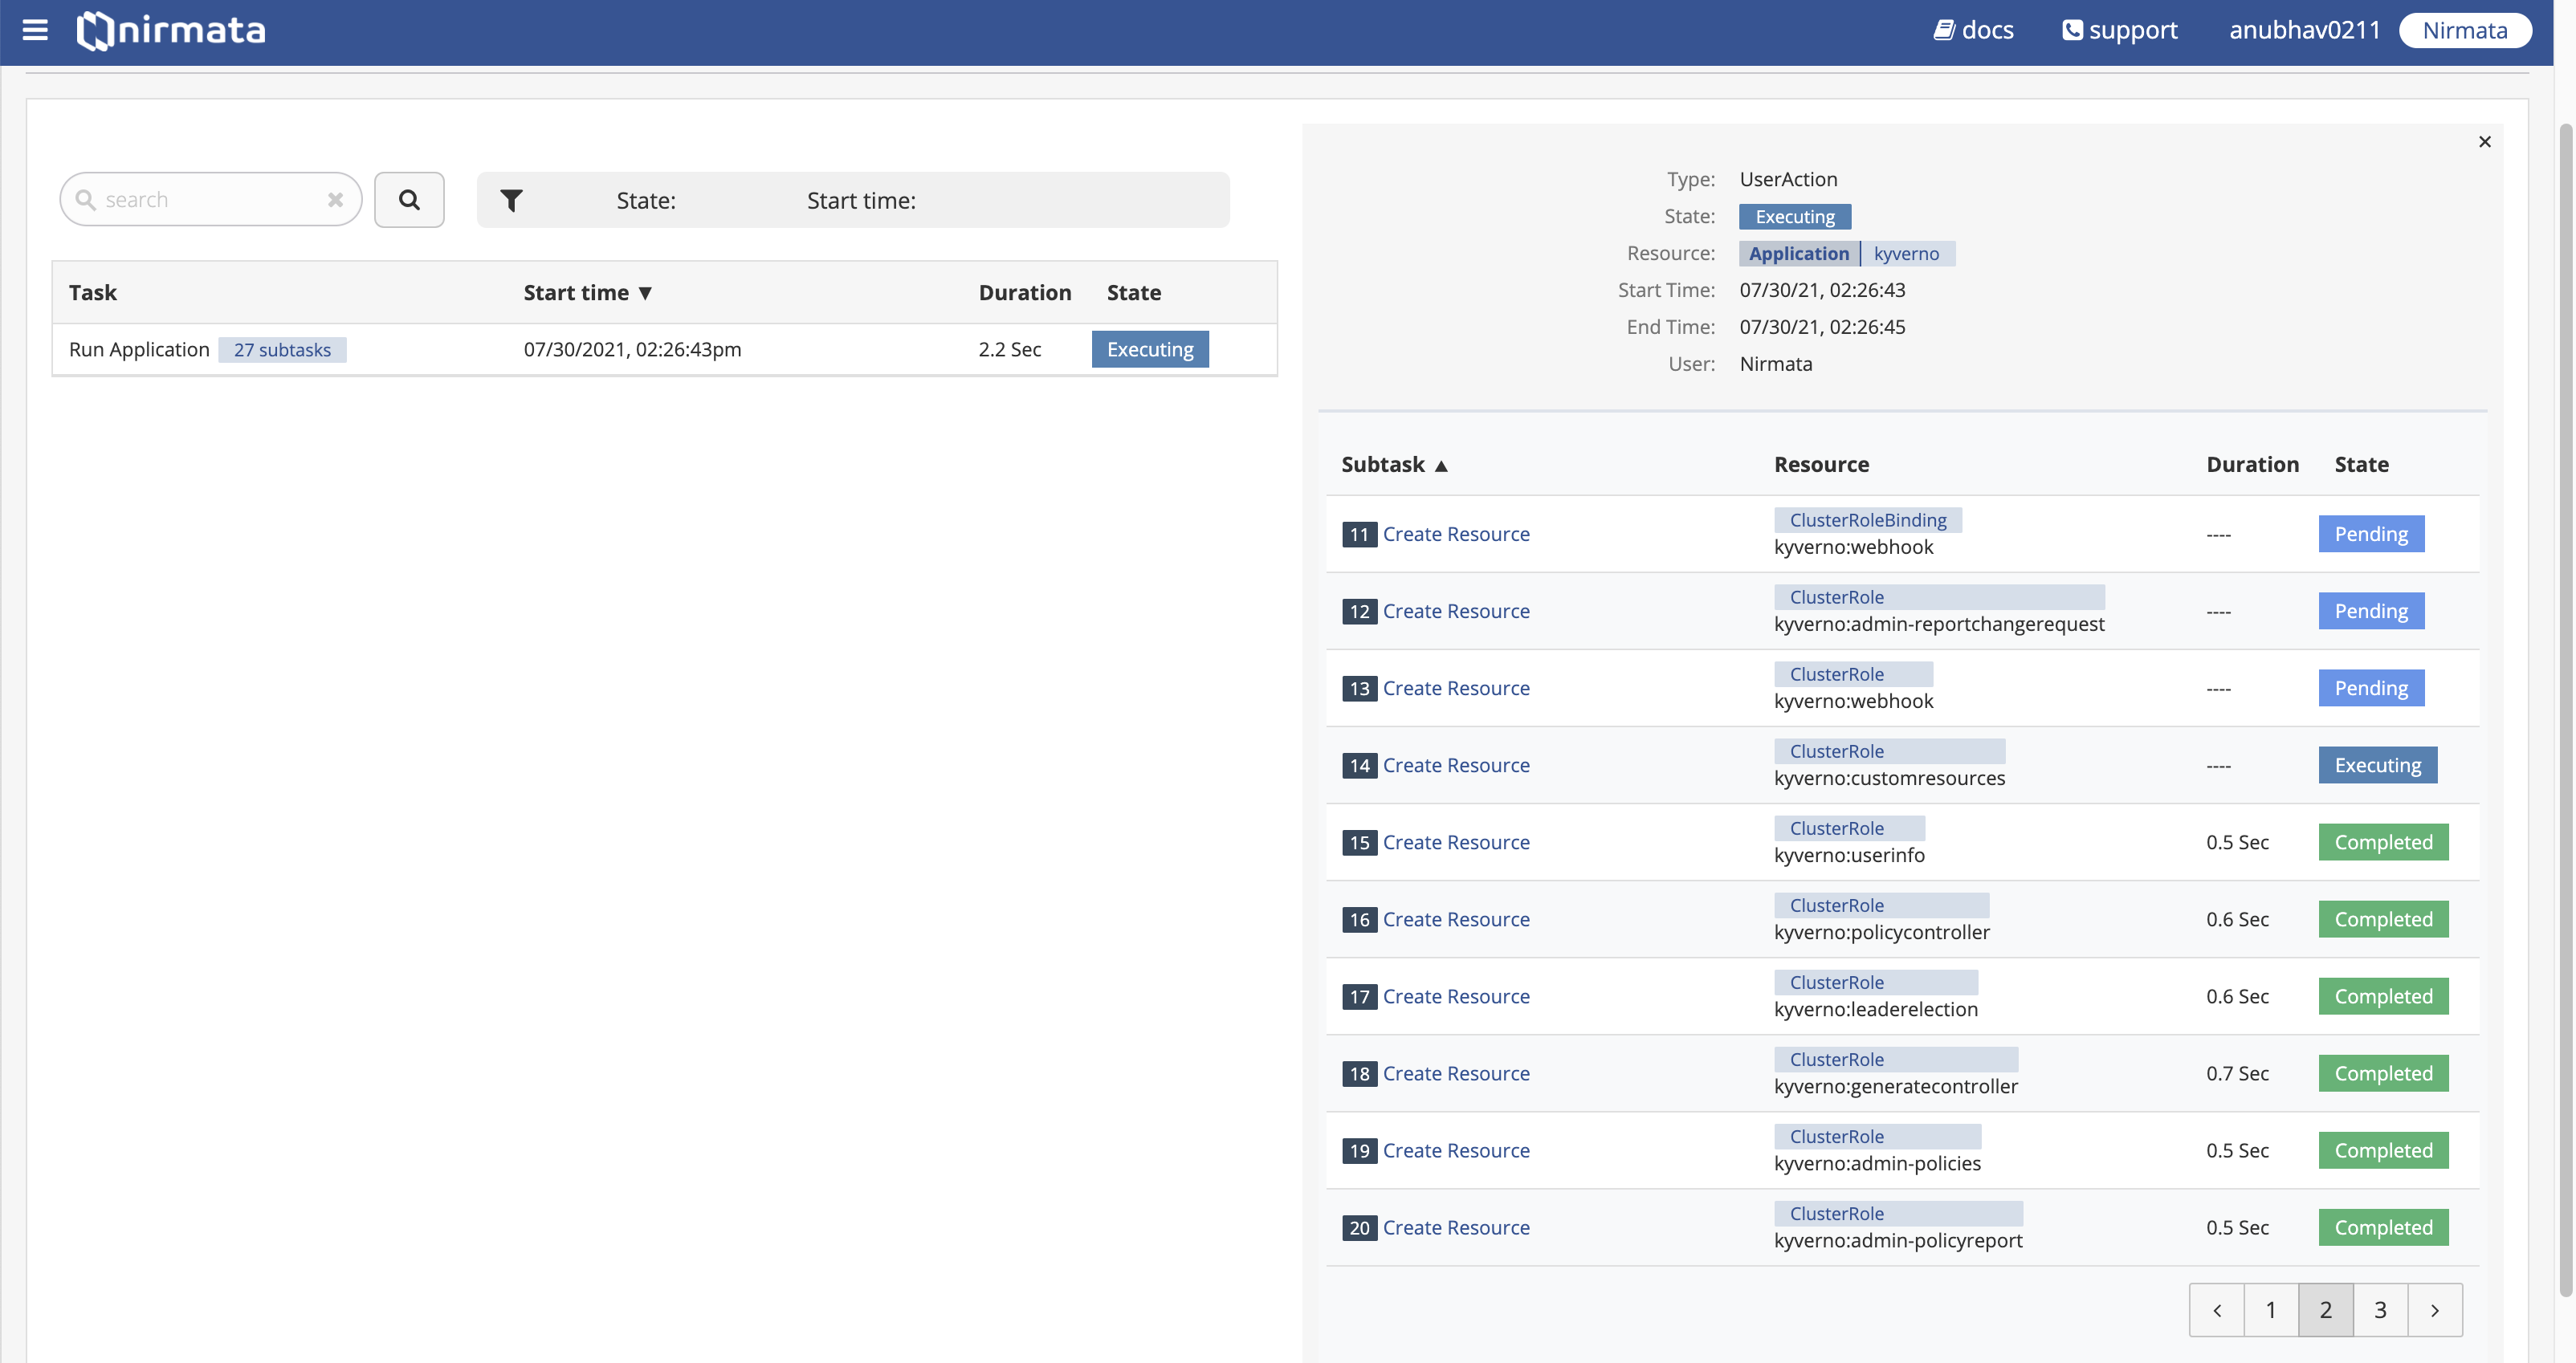
Task: Open subtask 14 Create Resource
Action: click(x=1455, y=766)
